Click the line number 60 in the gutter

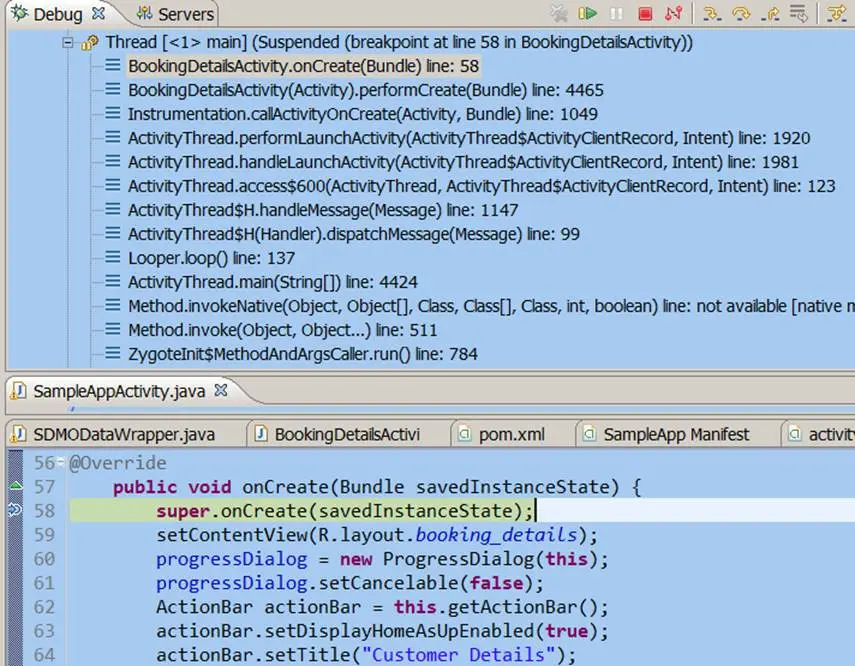click(44, 559)
